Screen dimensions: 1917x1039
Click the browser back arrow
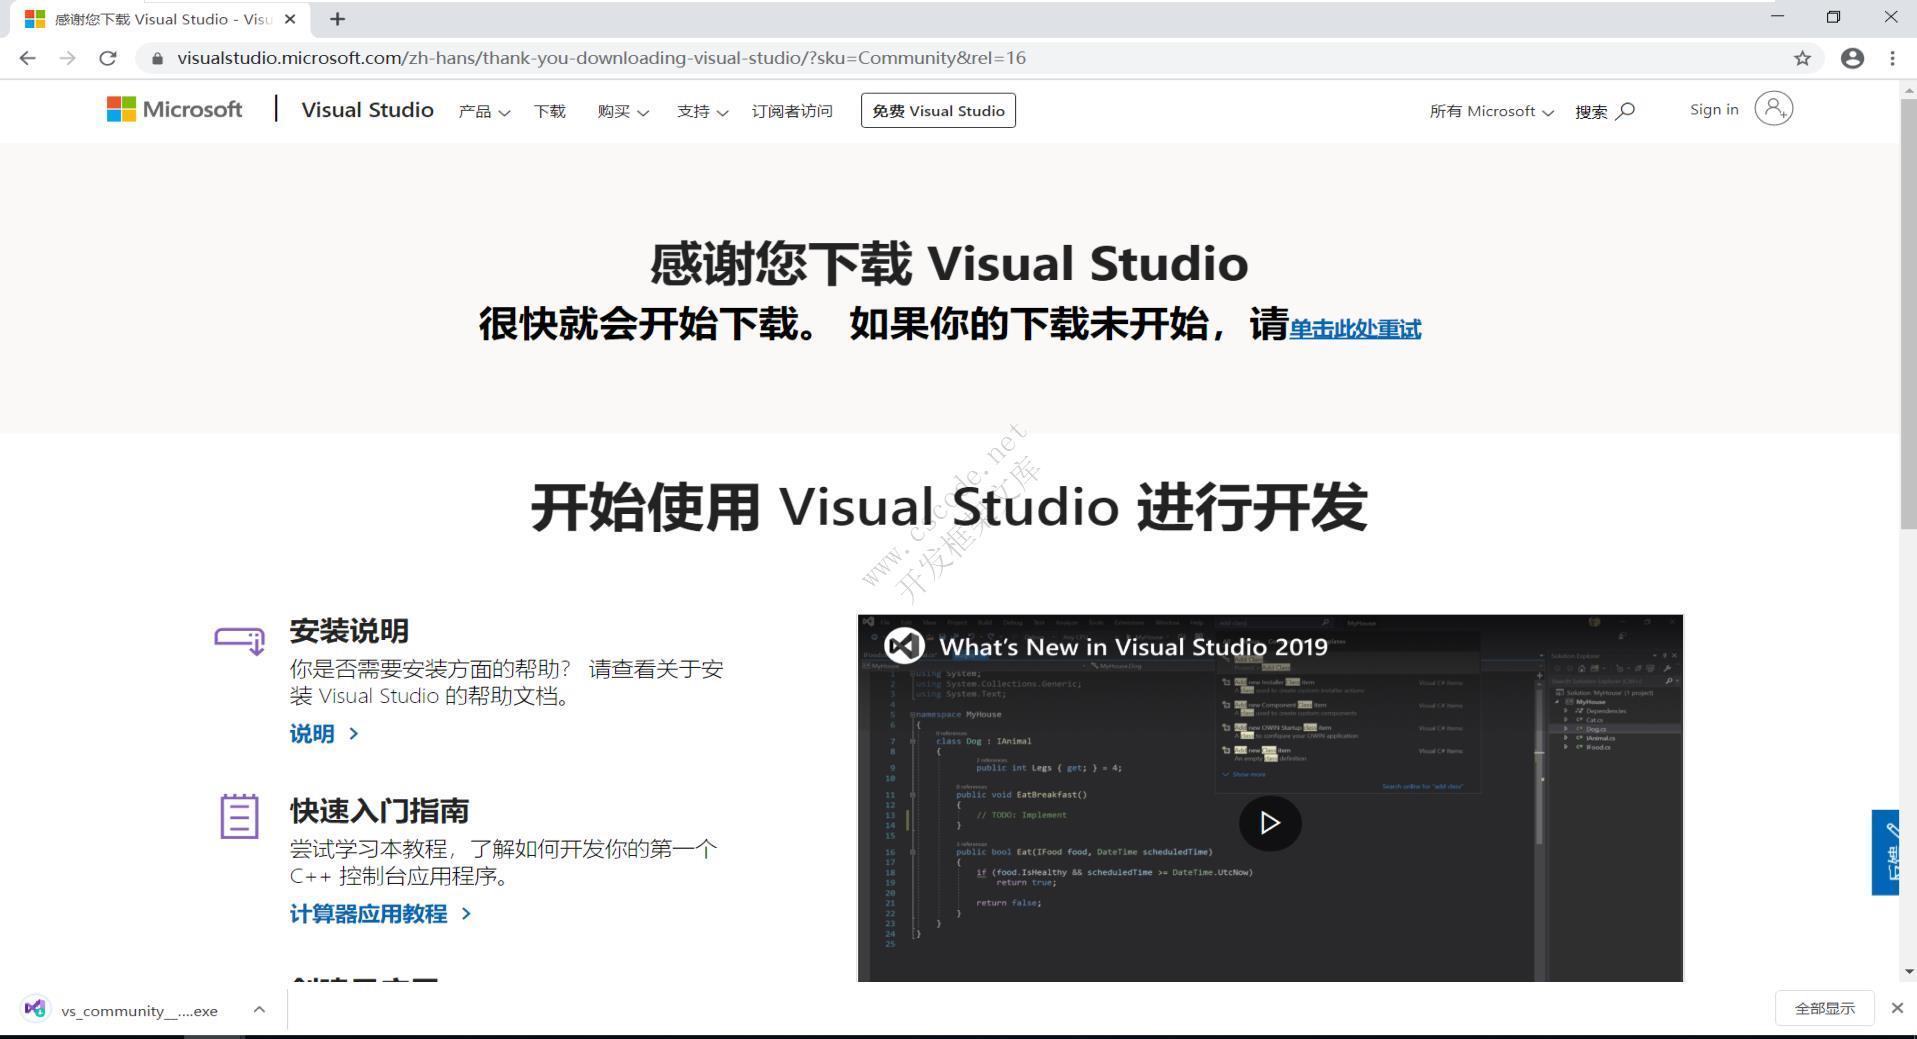click(x=27, y=57)
